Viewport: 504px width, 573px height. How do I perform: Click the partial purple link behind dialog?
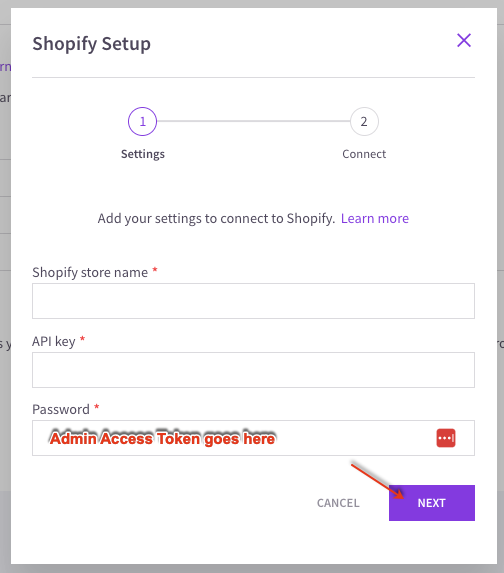[5, 67]
